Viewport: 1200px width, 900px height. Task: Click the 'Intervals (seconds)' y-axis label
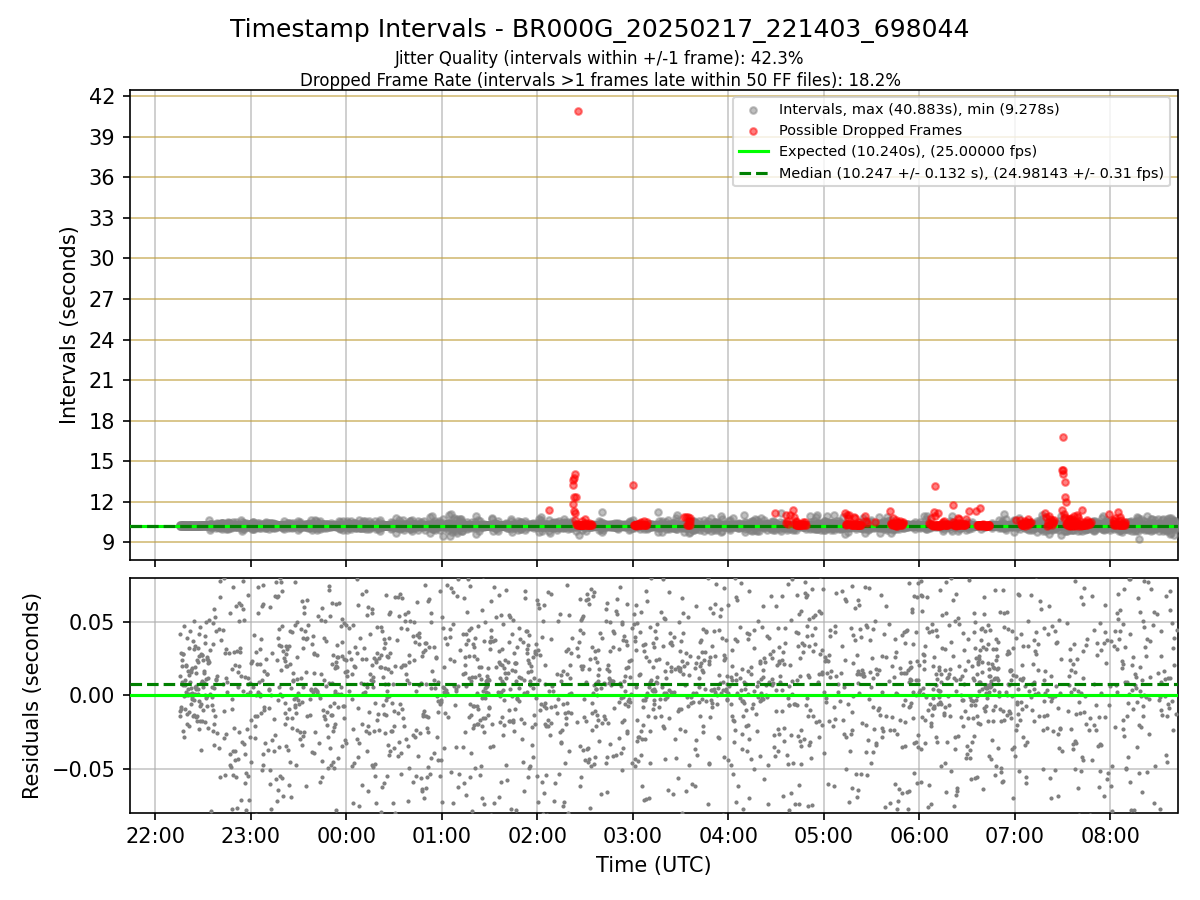click(x=68, y=325)
